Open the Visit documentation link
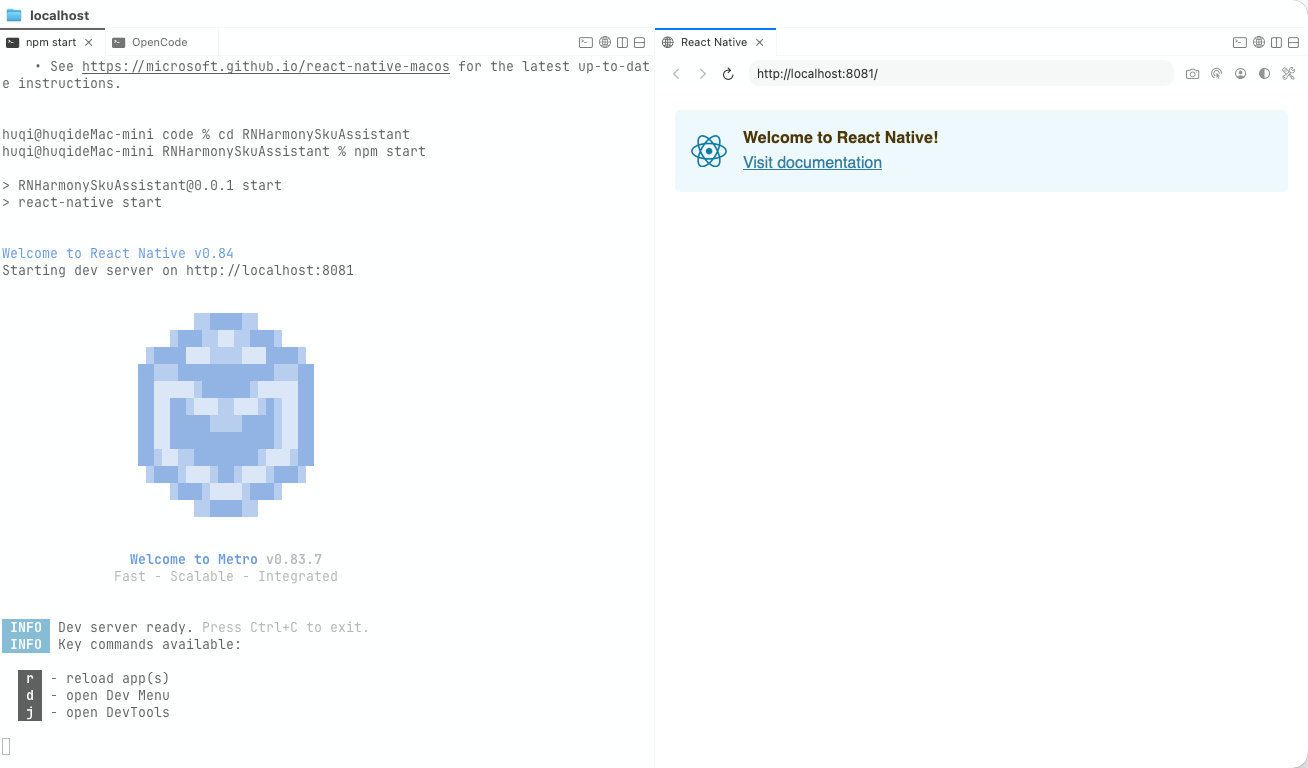This screenshot has height=768, width=1308. [812, 163]
